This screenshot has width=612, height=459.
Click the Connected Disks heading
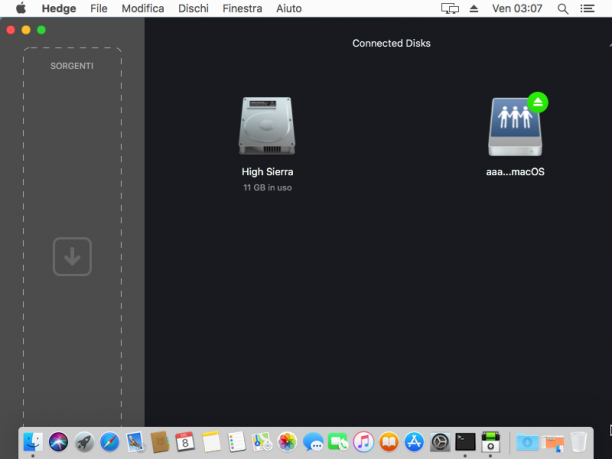391,43
